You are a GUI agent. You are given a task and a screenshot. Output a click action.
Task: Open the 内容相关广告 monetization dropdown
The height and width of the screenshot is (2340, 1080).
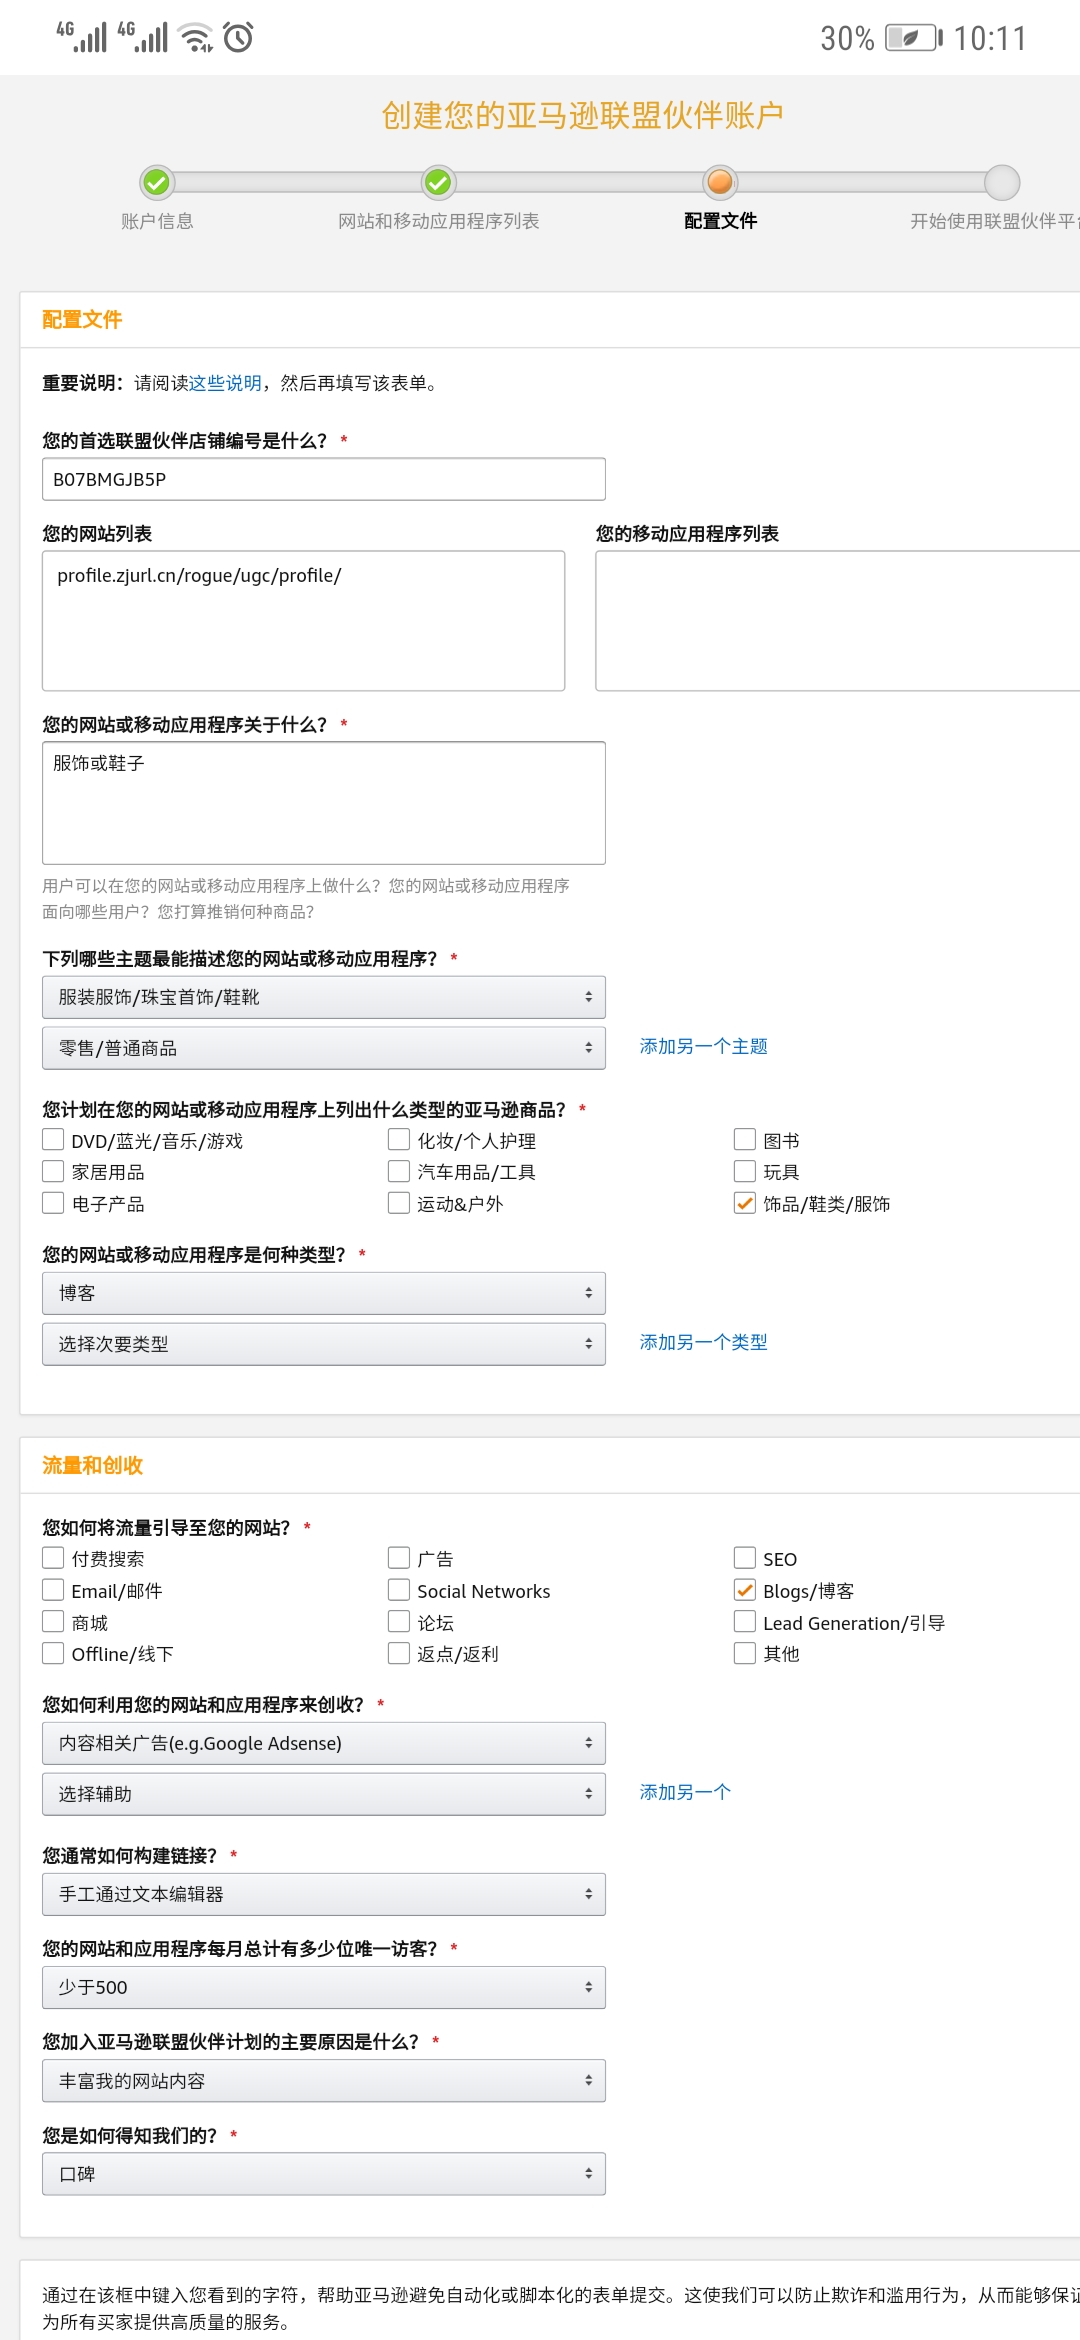click(324, 1743)
